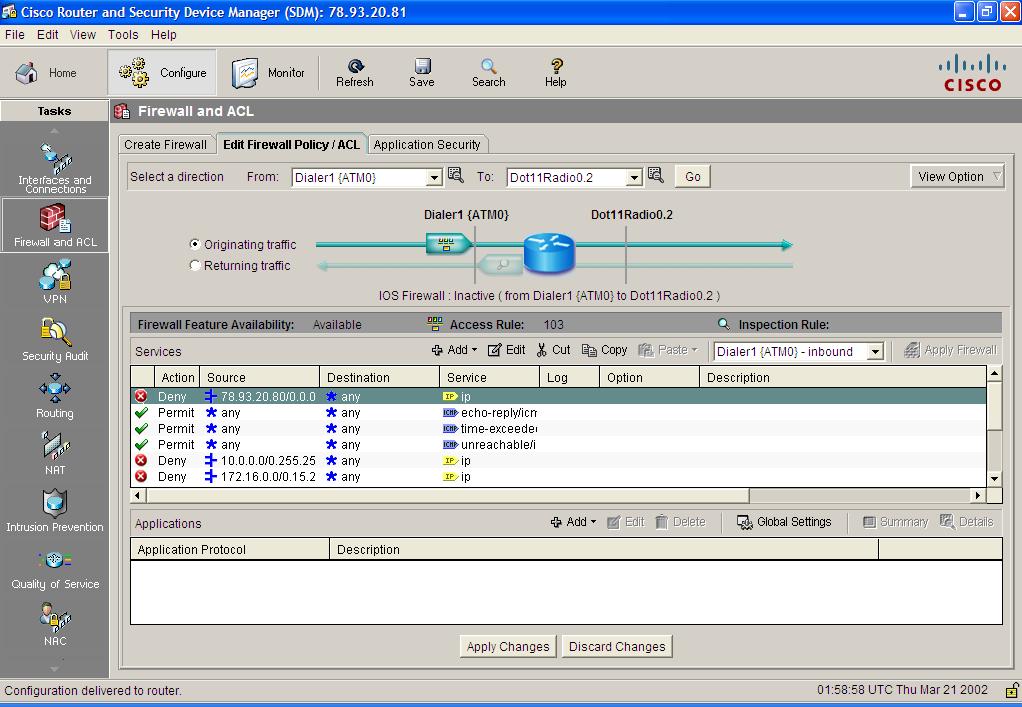Expand the From interface dropdown

tap(433, 177)
